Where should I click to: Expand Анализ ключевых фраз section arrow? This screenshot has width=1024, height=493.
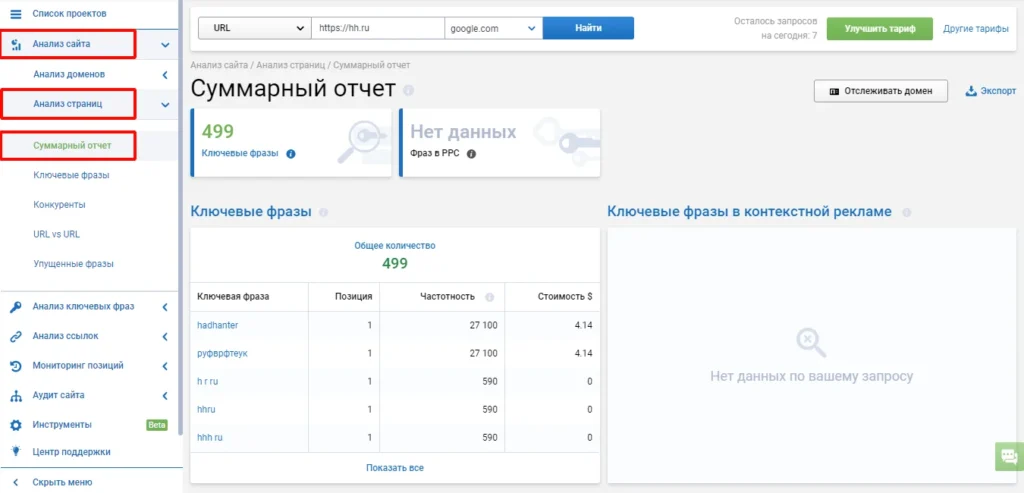165,307
